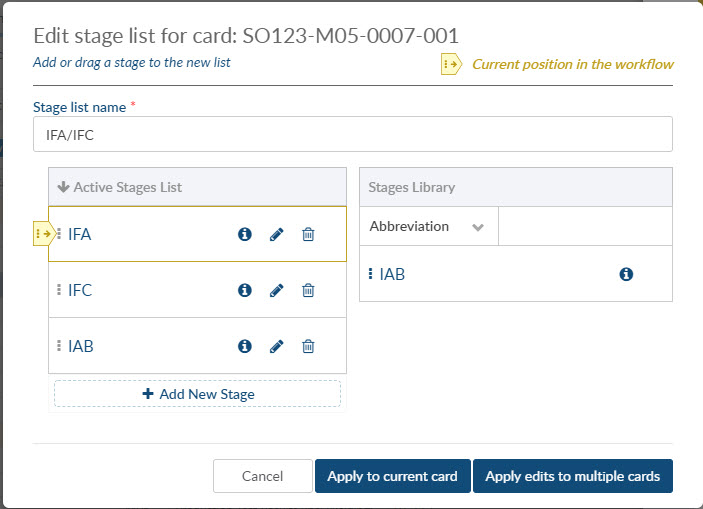Delete the IAB stage via trash icon
This screenshot has width=703, height=509.
pyautogui.click(x=308, y=346)
